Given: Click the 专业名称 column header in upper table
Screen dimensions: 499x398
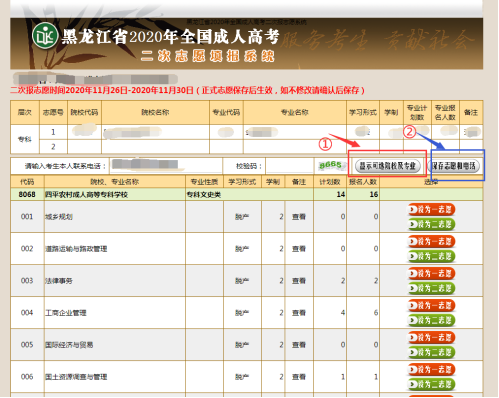Looking at the screenshot, I should click(x=295, y=112).
